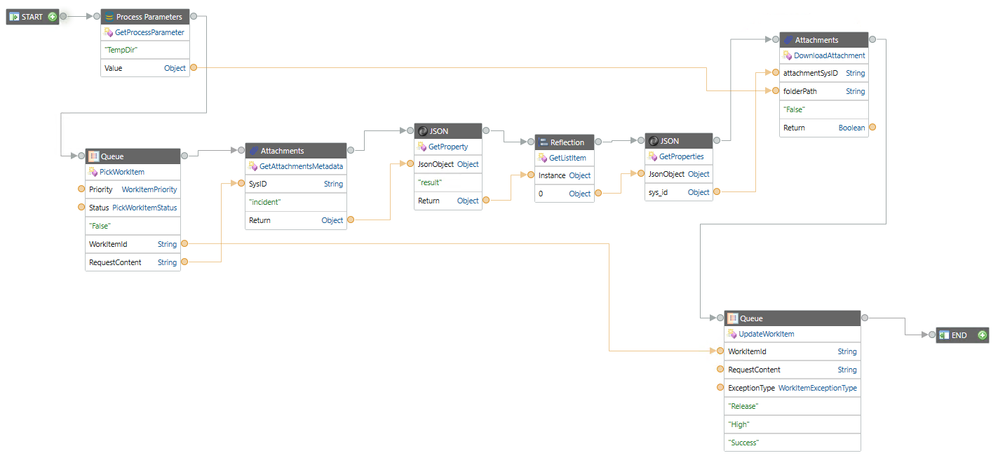Viewport: 998px width, 472px height.
Task: Select the "False" value in DownloadAttachment
Action: coord(794,109)
